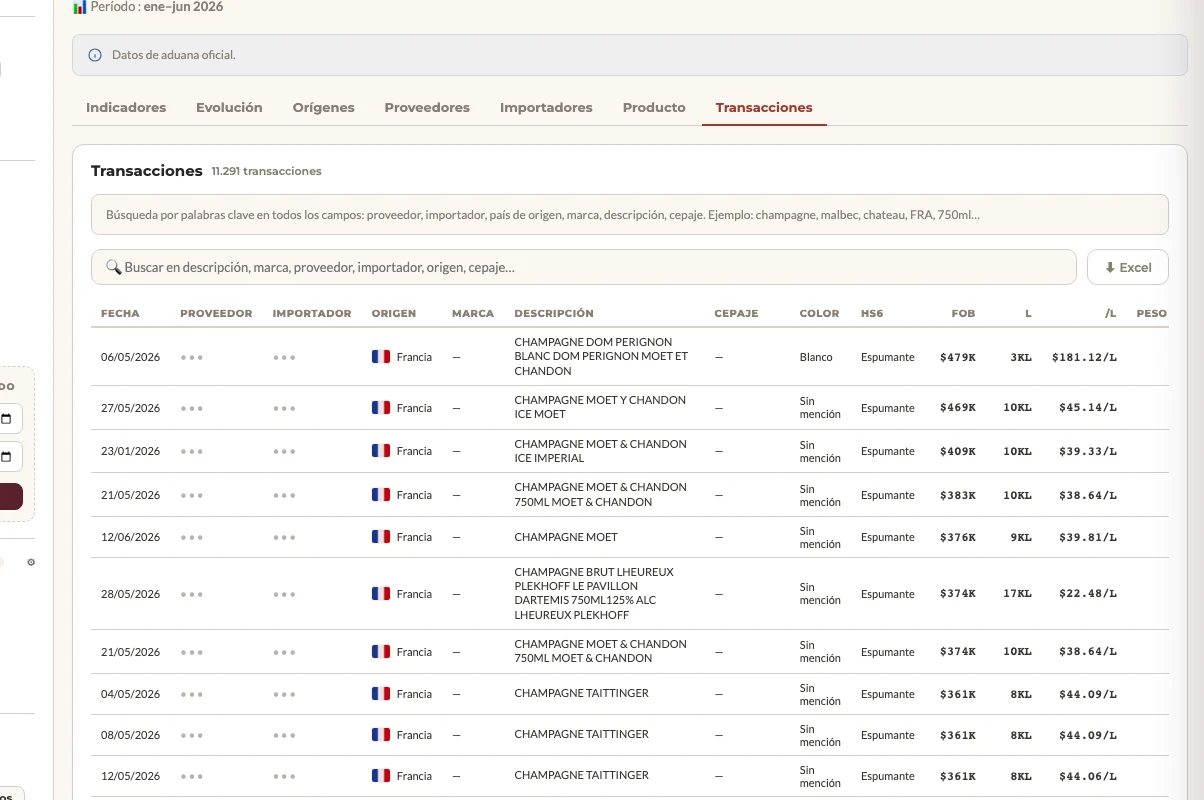The height and width of the screenshot is (800, 1204).
Task: Click the CEPAJE column header
Action: (736, 313)
